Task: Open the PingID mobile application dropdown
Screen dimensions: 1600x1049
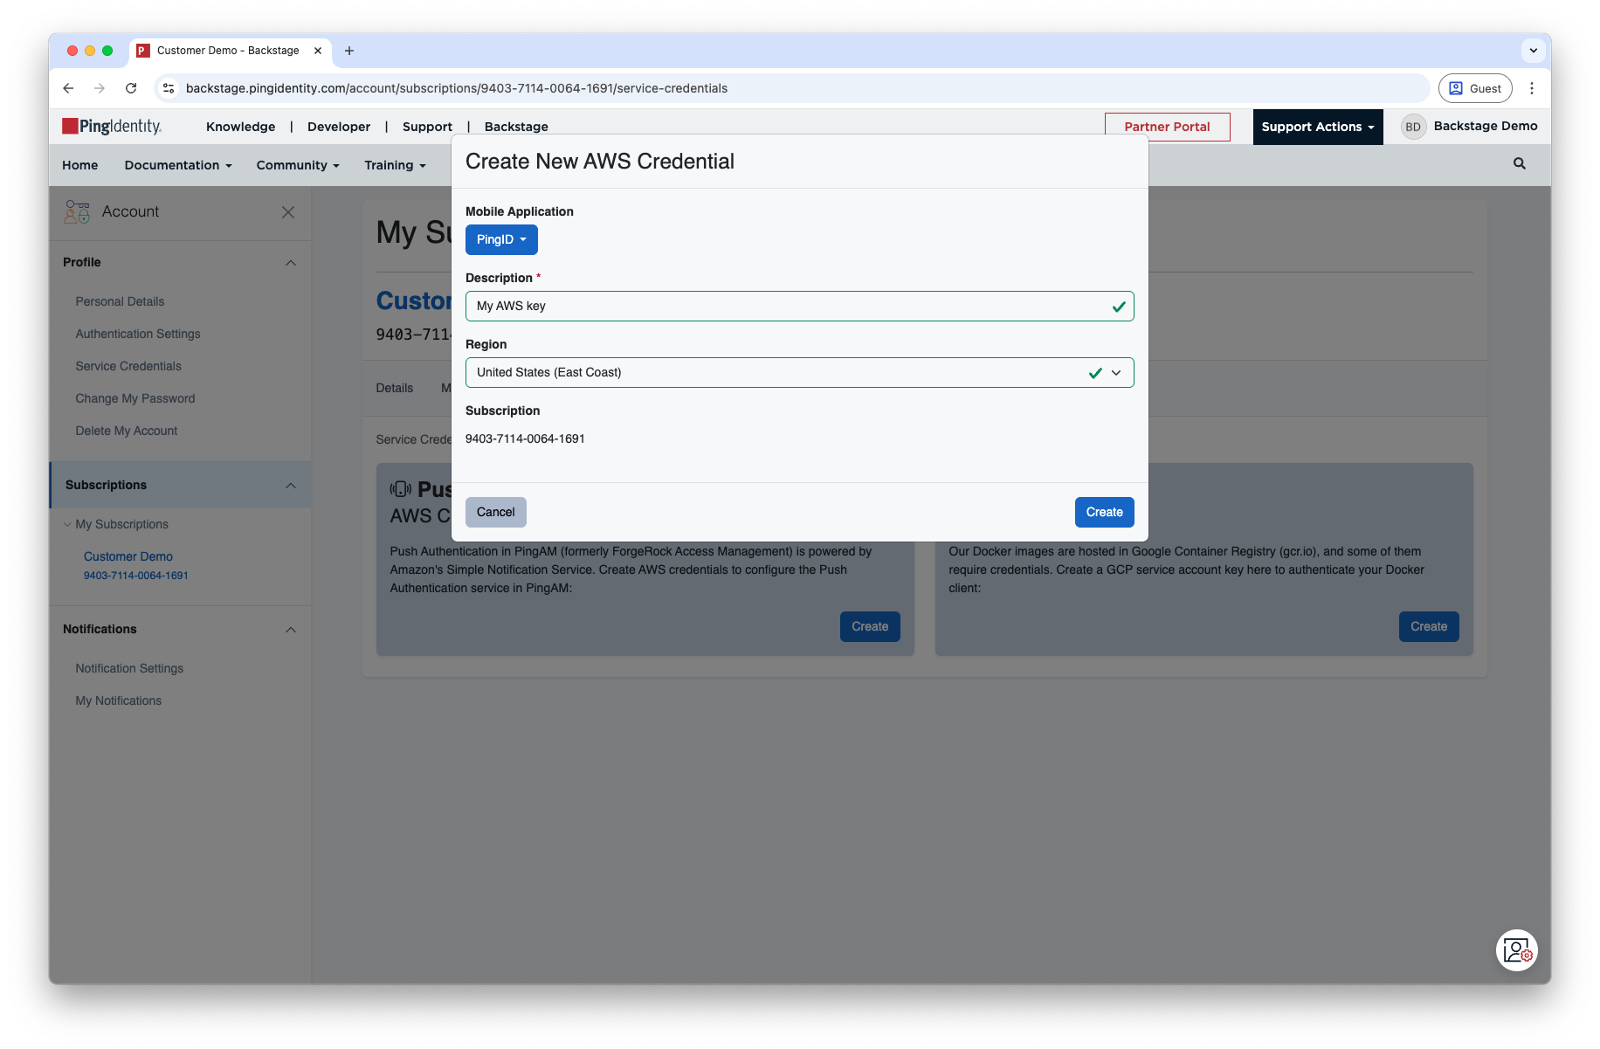Action: point(501,240)
